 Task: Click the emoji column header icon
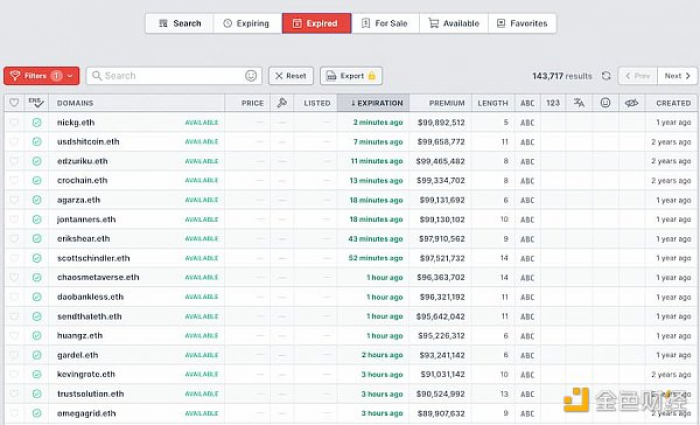click(x=605, y=103)
